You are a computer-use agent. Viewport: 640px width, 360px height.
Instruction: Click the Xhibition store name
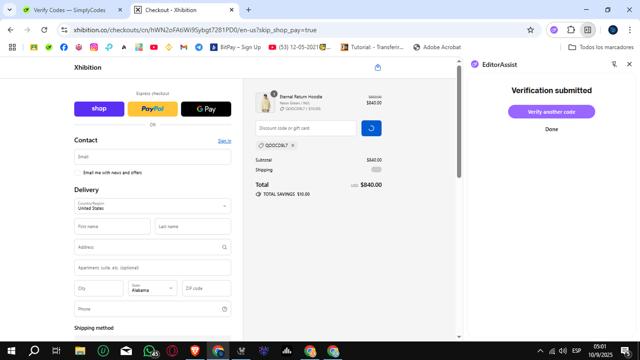(x=88, y=67)
